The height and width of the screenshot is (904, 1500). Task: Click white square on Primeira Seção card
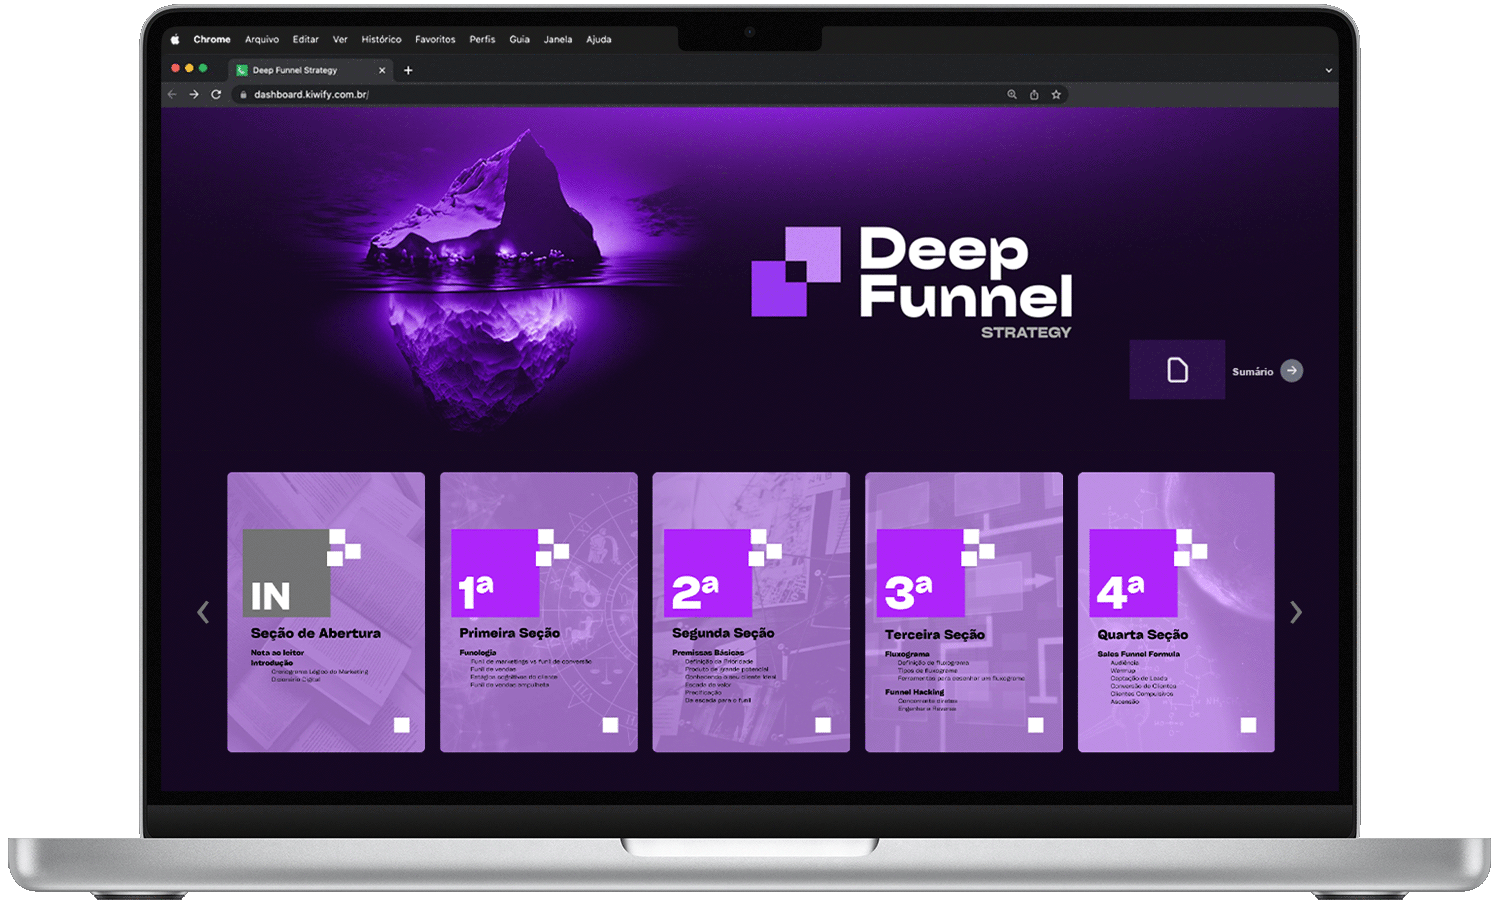tap(611, 725)
